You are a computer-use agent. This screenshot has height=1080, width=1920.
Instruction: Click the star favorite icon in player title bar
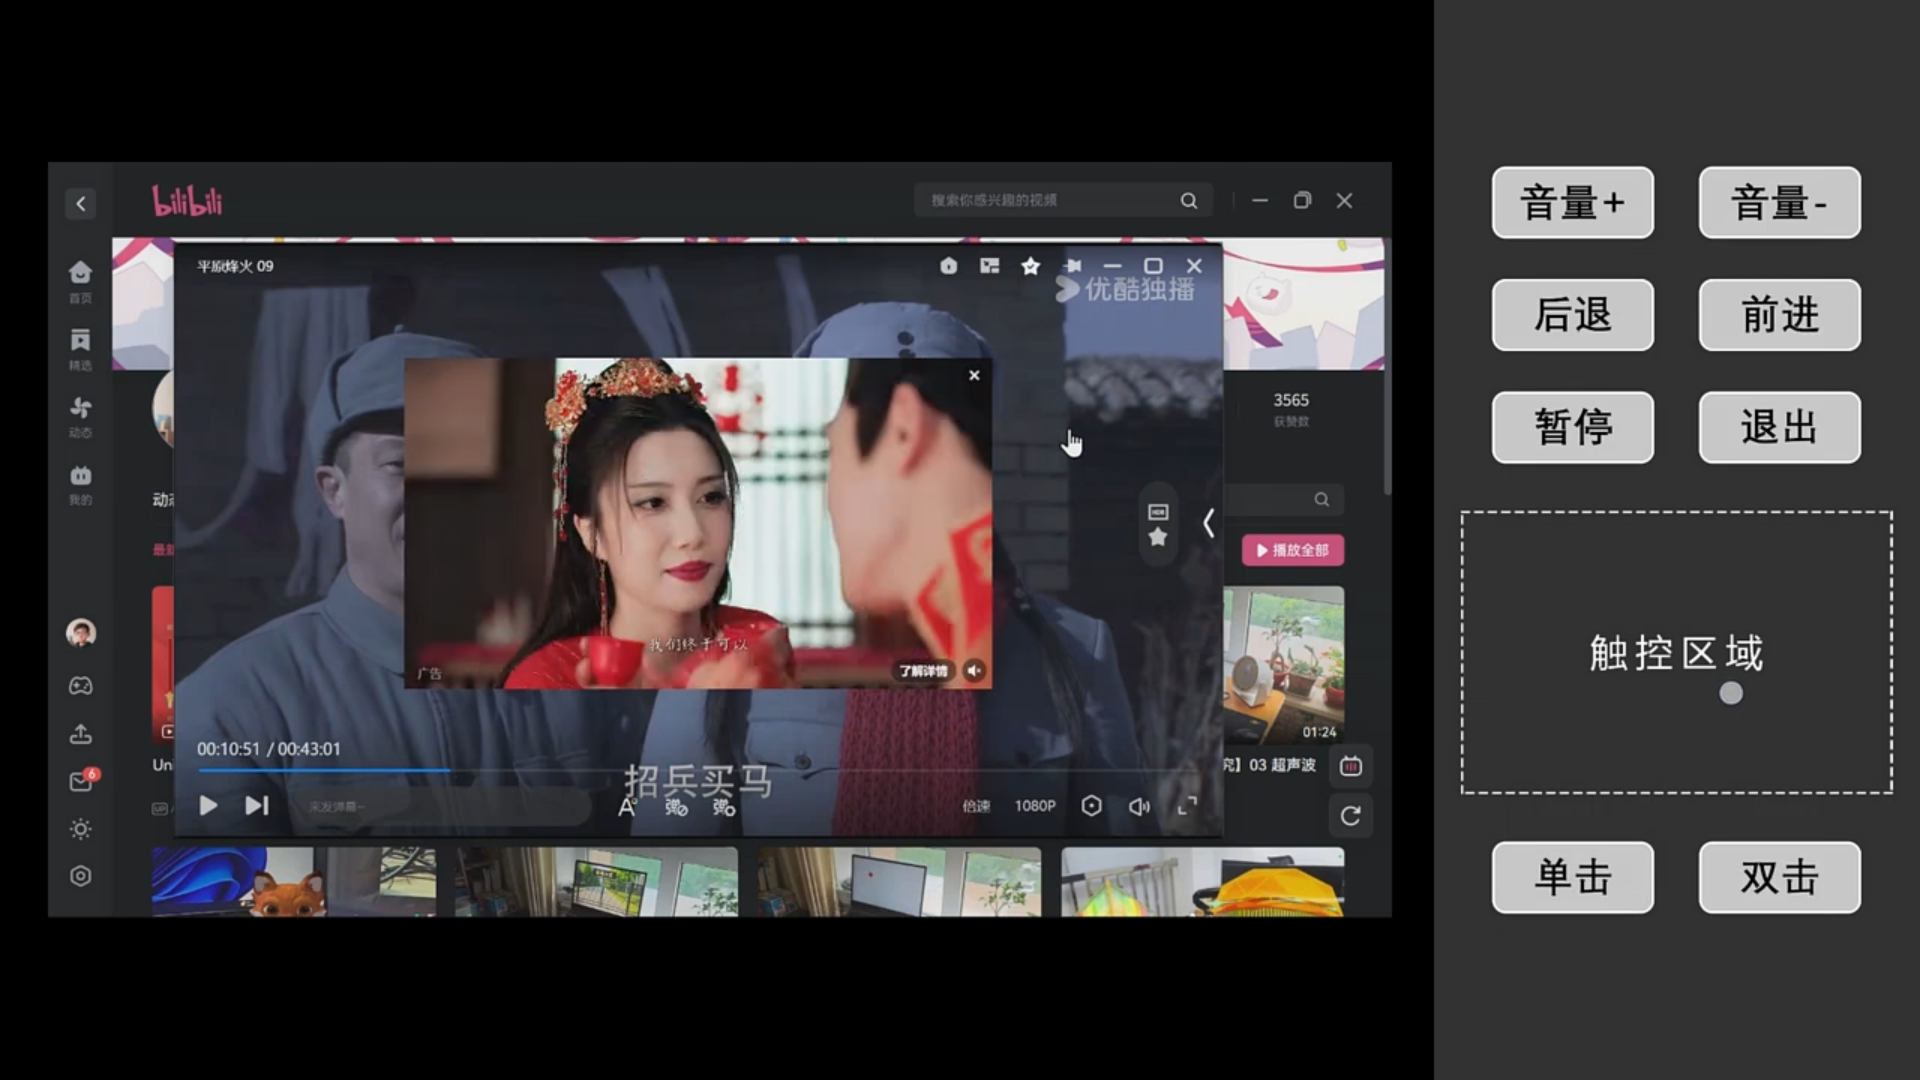tap(1030, 266)
